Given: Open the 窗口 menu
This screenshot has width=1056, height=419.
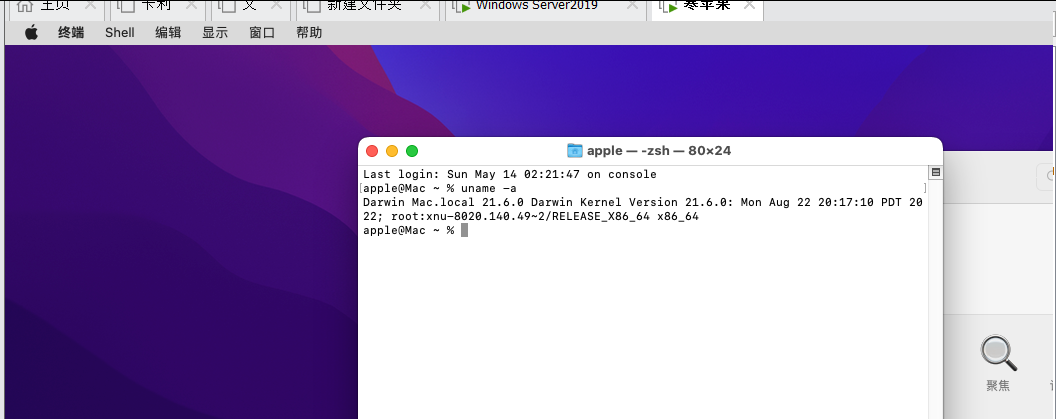Looking at the screenshot, I should click(262, 32).
